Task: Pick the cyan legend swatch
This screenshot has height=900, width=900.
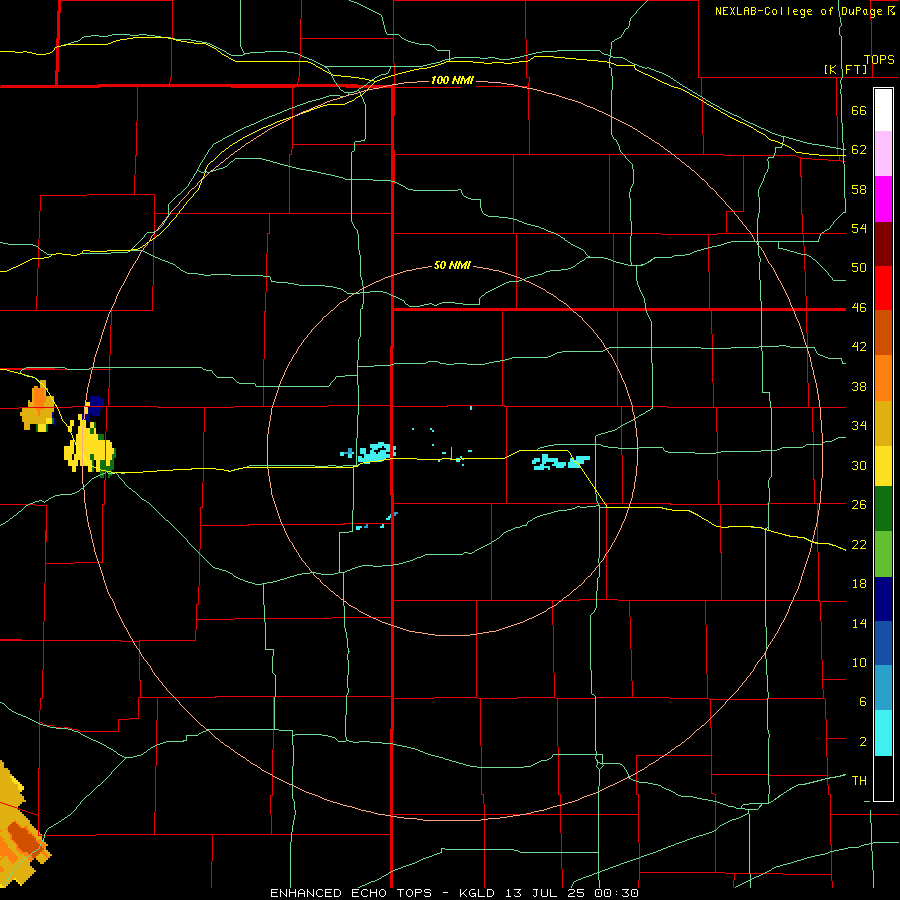Action: (883, 733)
